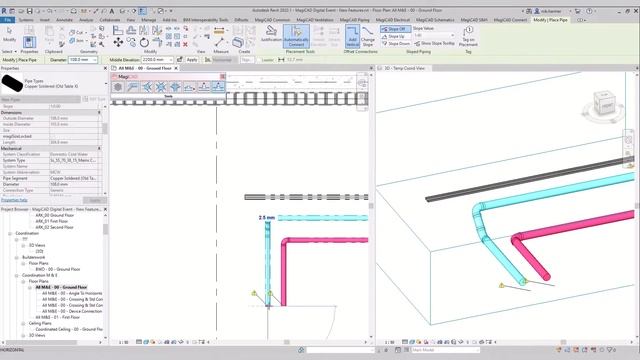The width and height of the screenshot is (640, 360).
Task: Click the Save icon in quick access toolbar
Action: point(29,11)
